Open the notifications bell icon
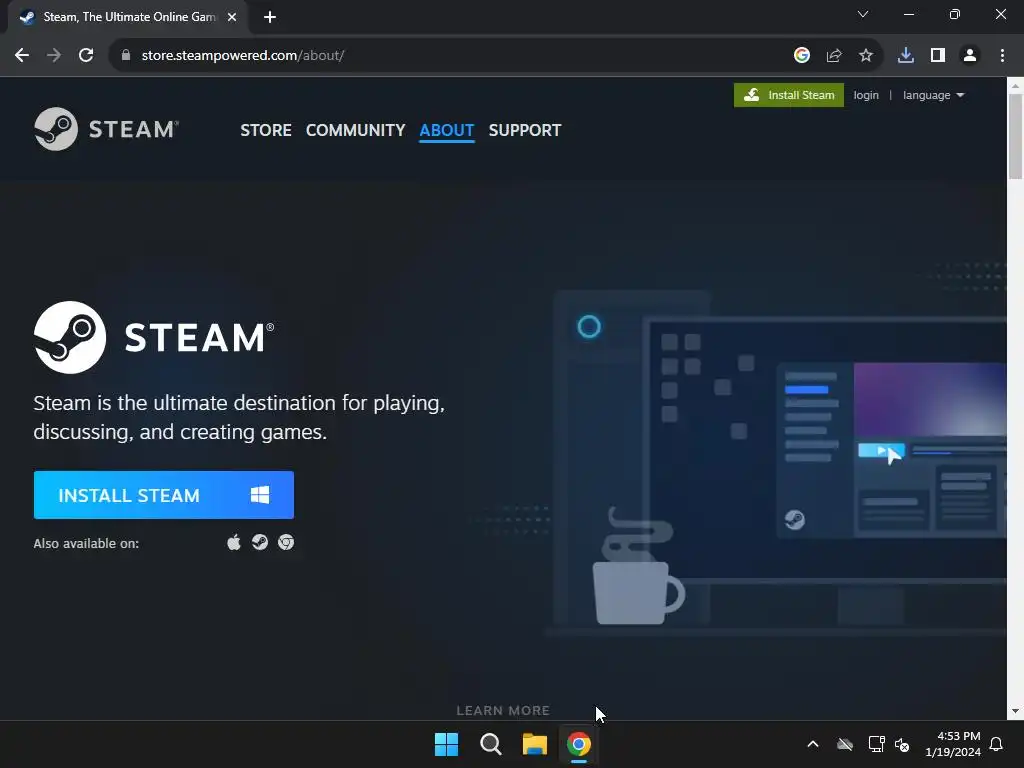Image resolution: width=1024 pixels, height=768 pixels. [997, 744]
